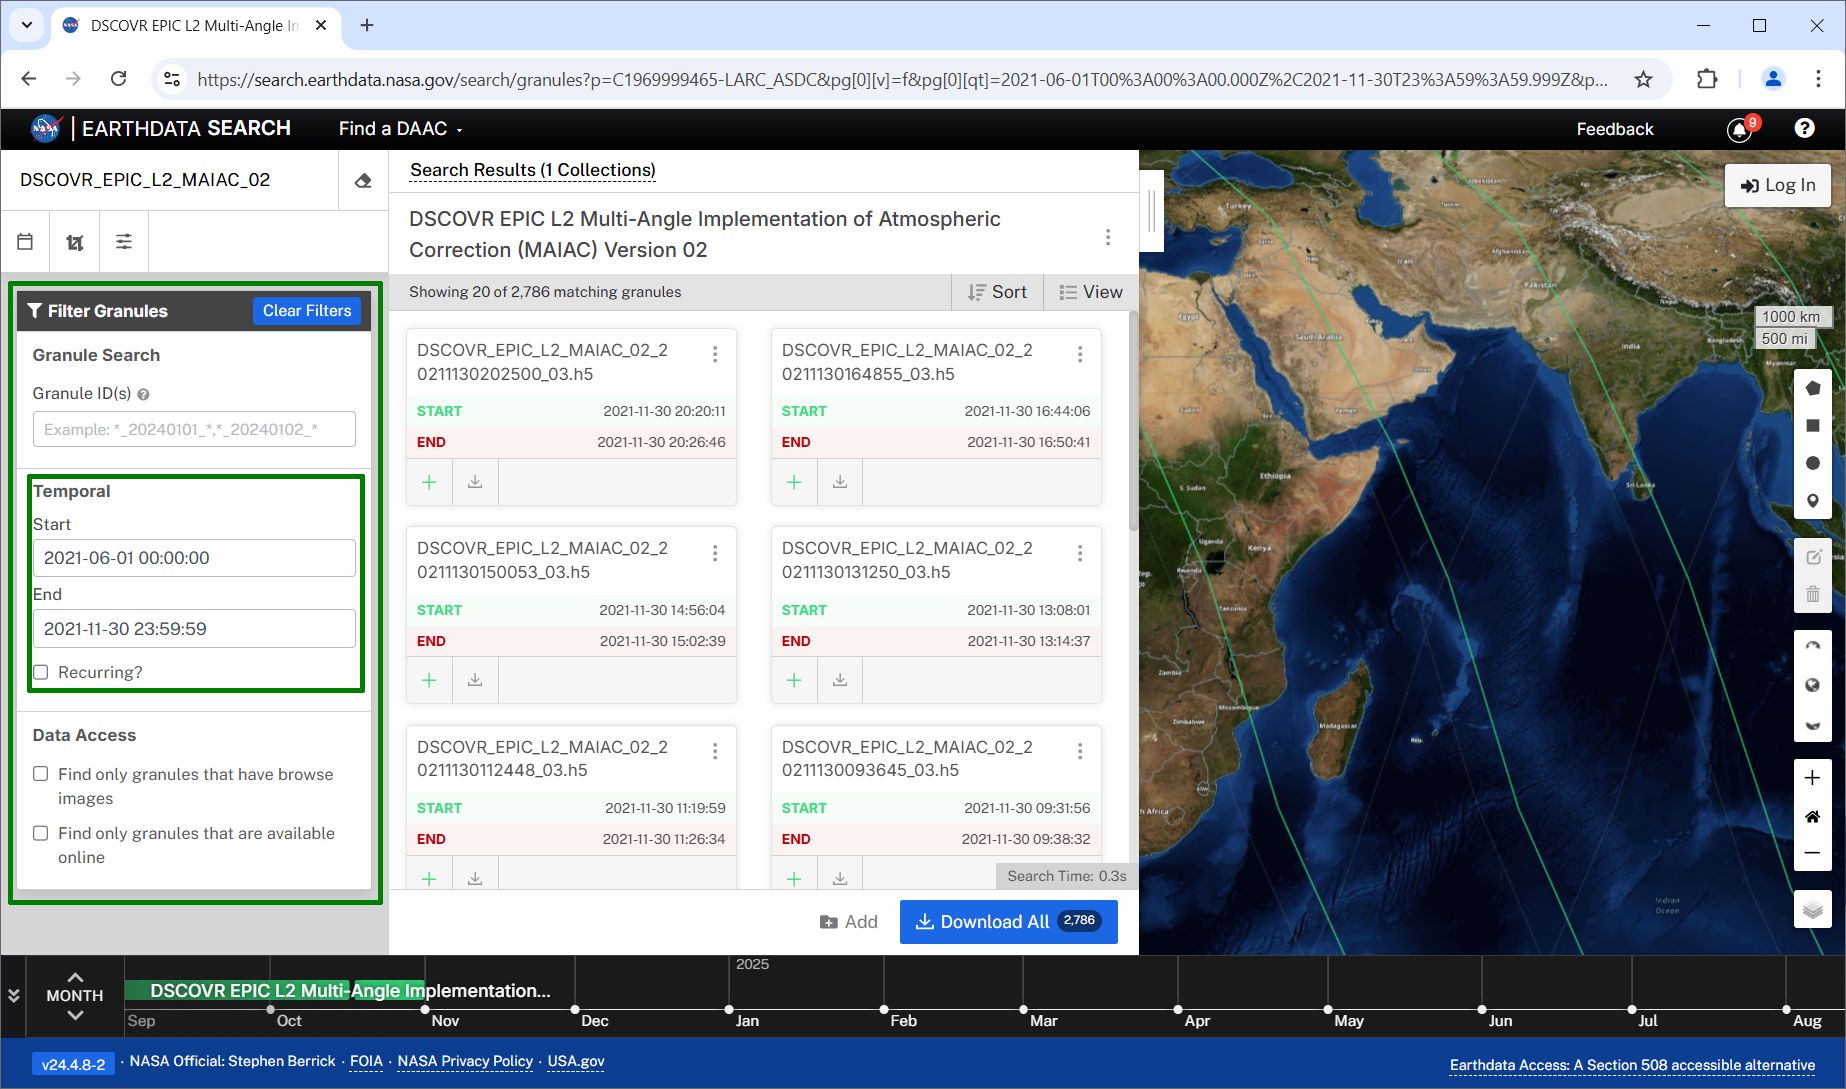
Task: Open the spatial crop filter icon
Action: point(75,241)
